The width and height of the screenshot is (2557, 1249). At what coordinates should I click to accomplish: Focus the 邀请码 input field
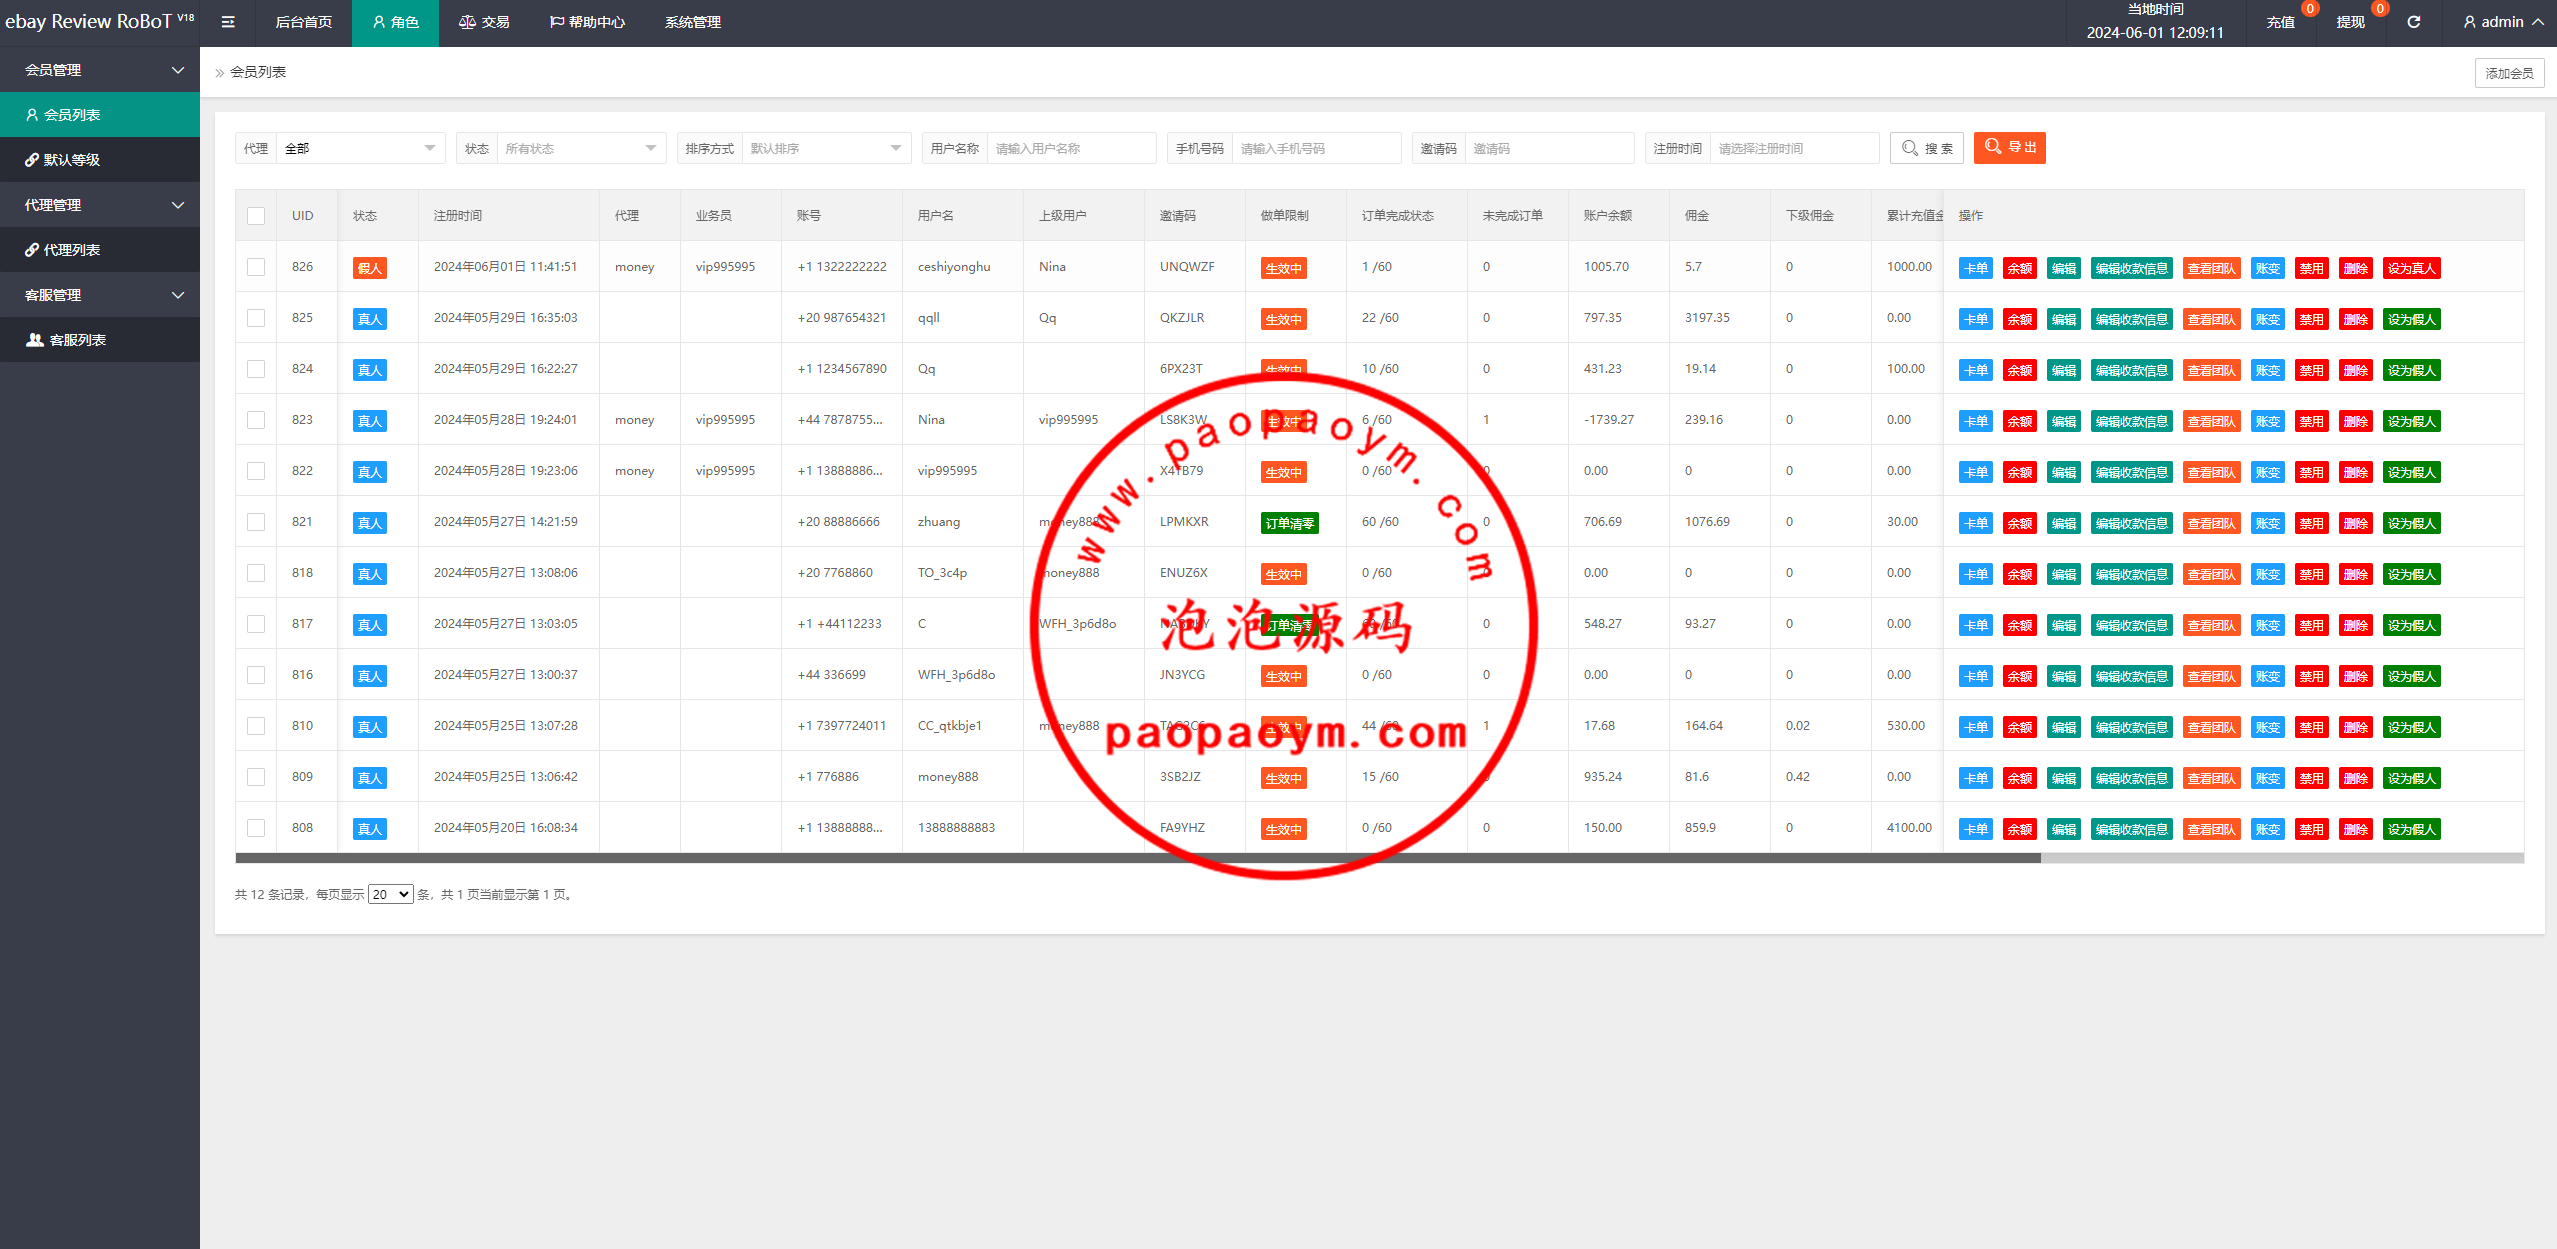1550,148
